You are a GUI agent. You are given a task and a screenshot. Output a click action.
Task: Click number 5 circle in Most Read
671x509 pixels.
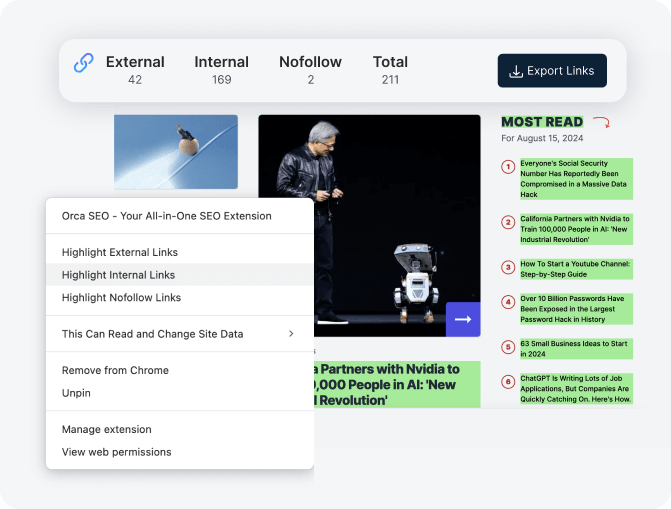point(508,347)
